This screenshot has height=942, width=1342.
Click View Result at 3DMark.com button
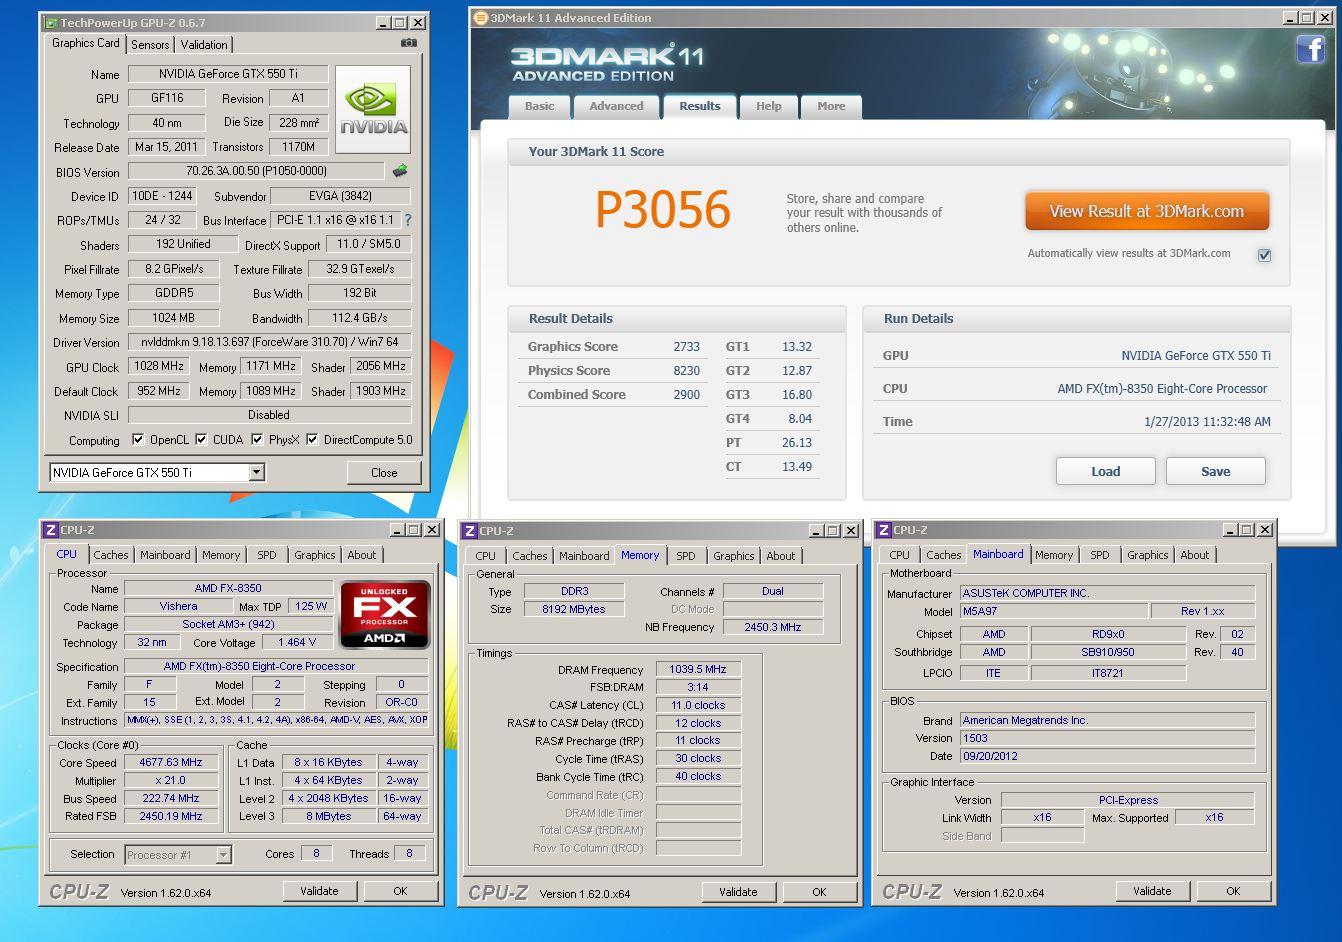click(x=1147, y=211)
